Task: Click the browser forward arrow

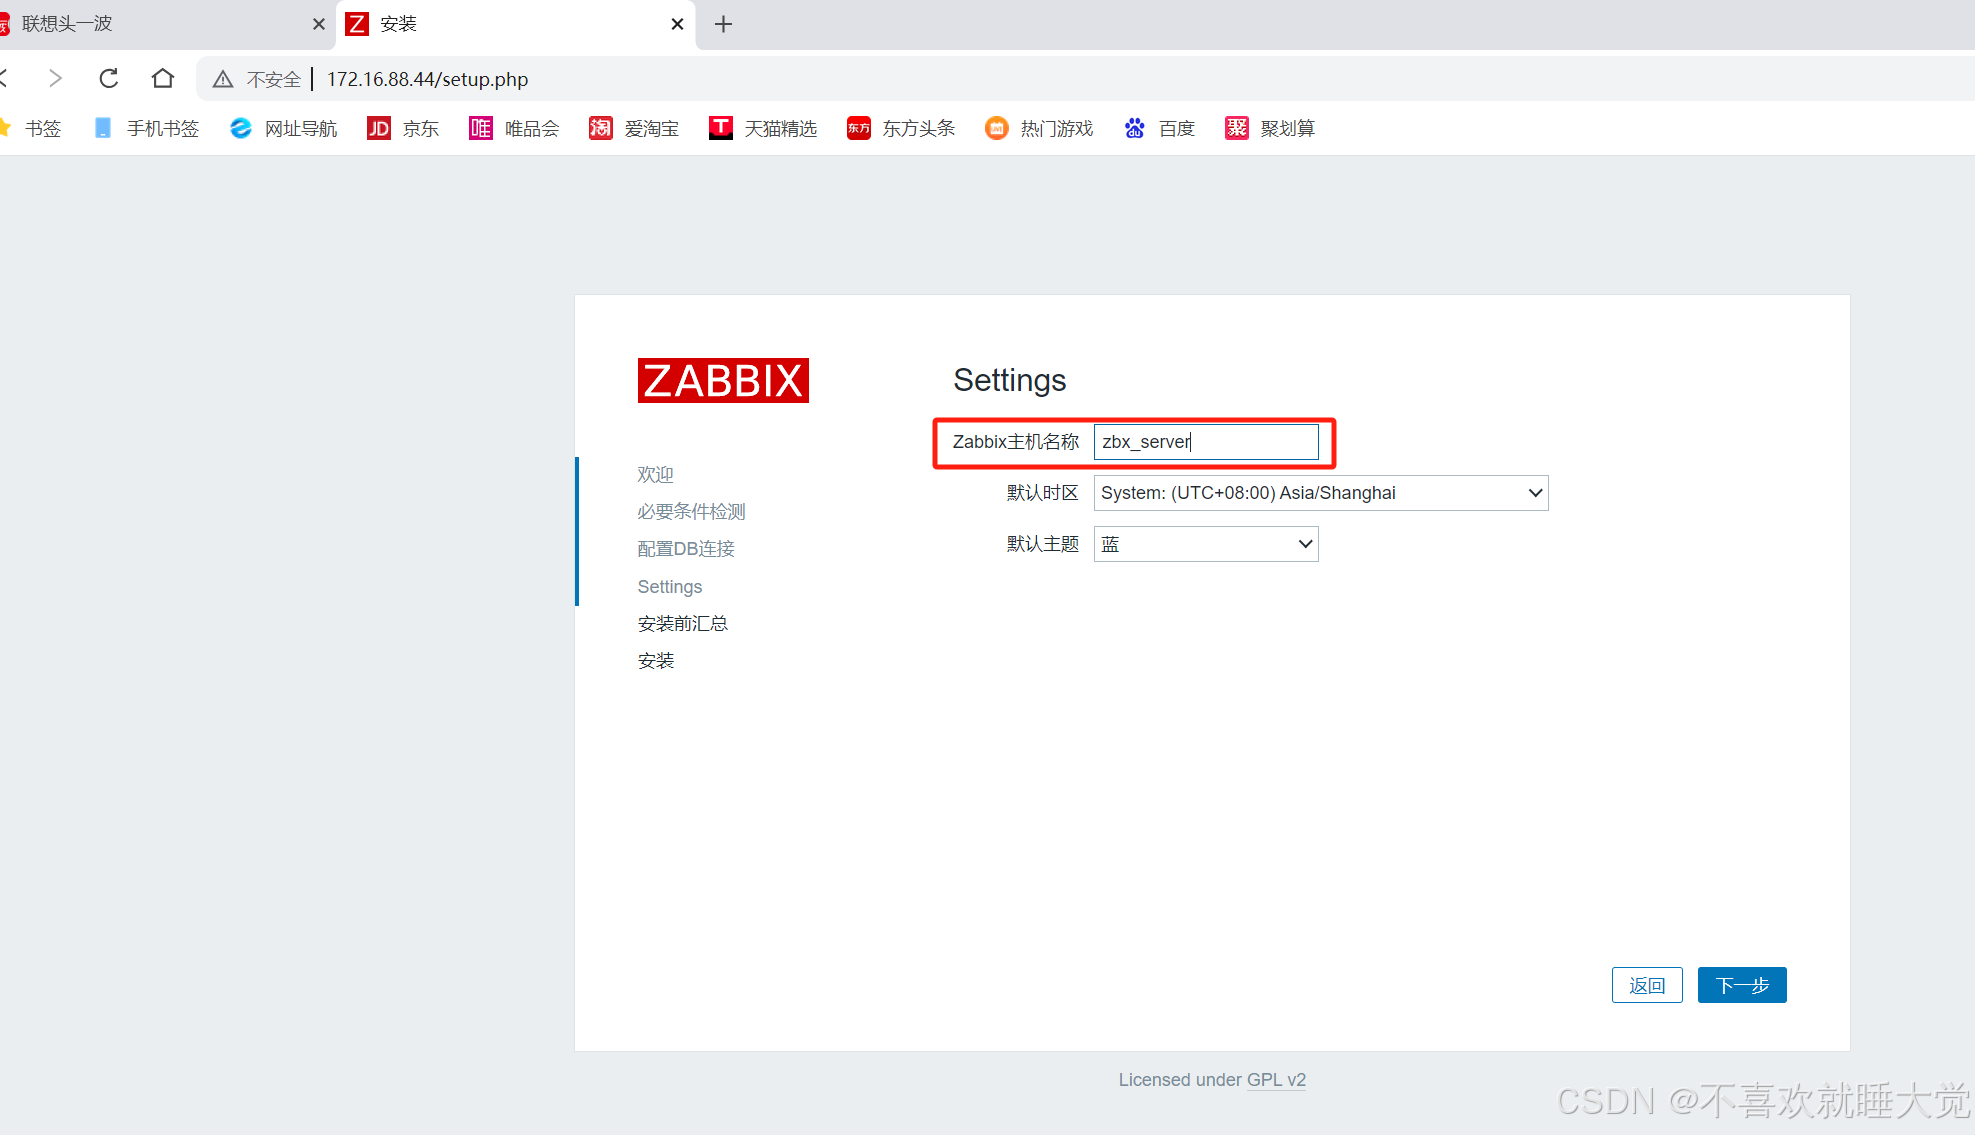Action: pos(55,78)
